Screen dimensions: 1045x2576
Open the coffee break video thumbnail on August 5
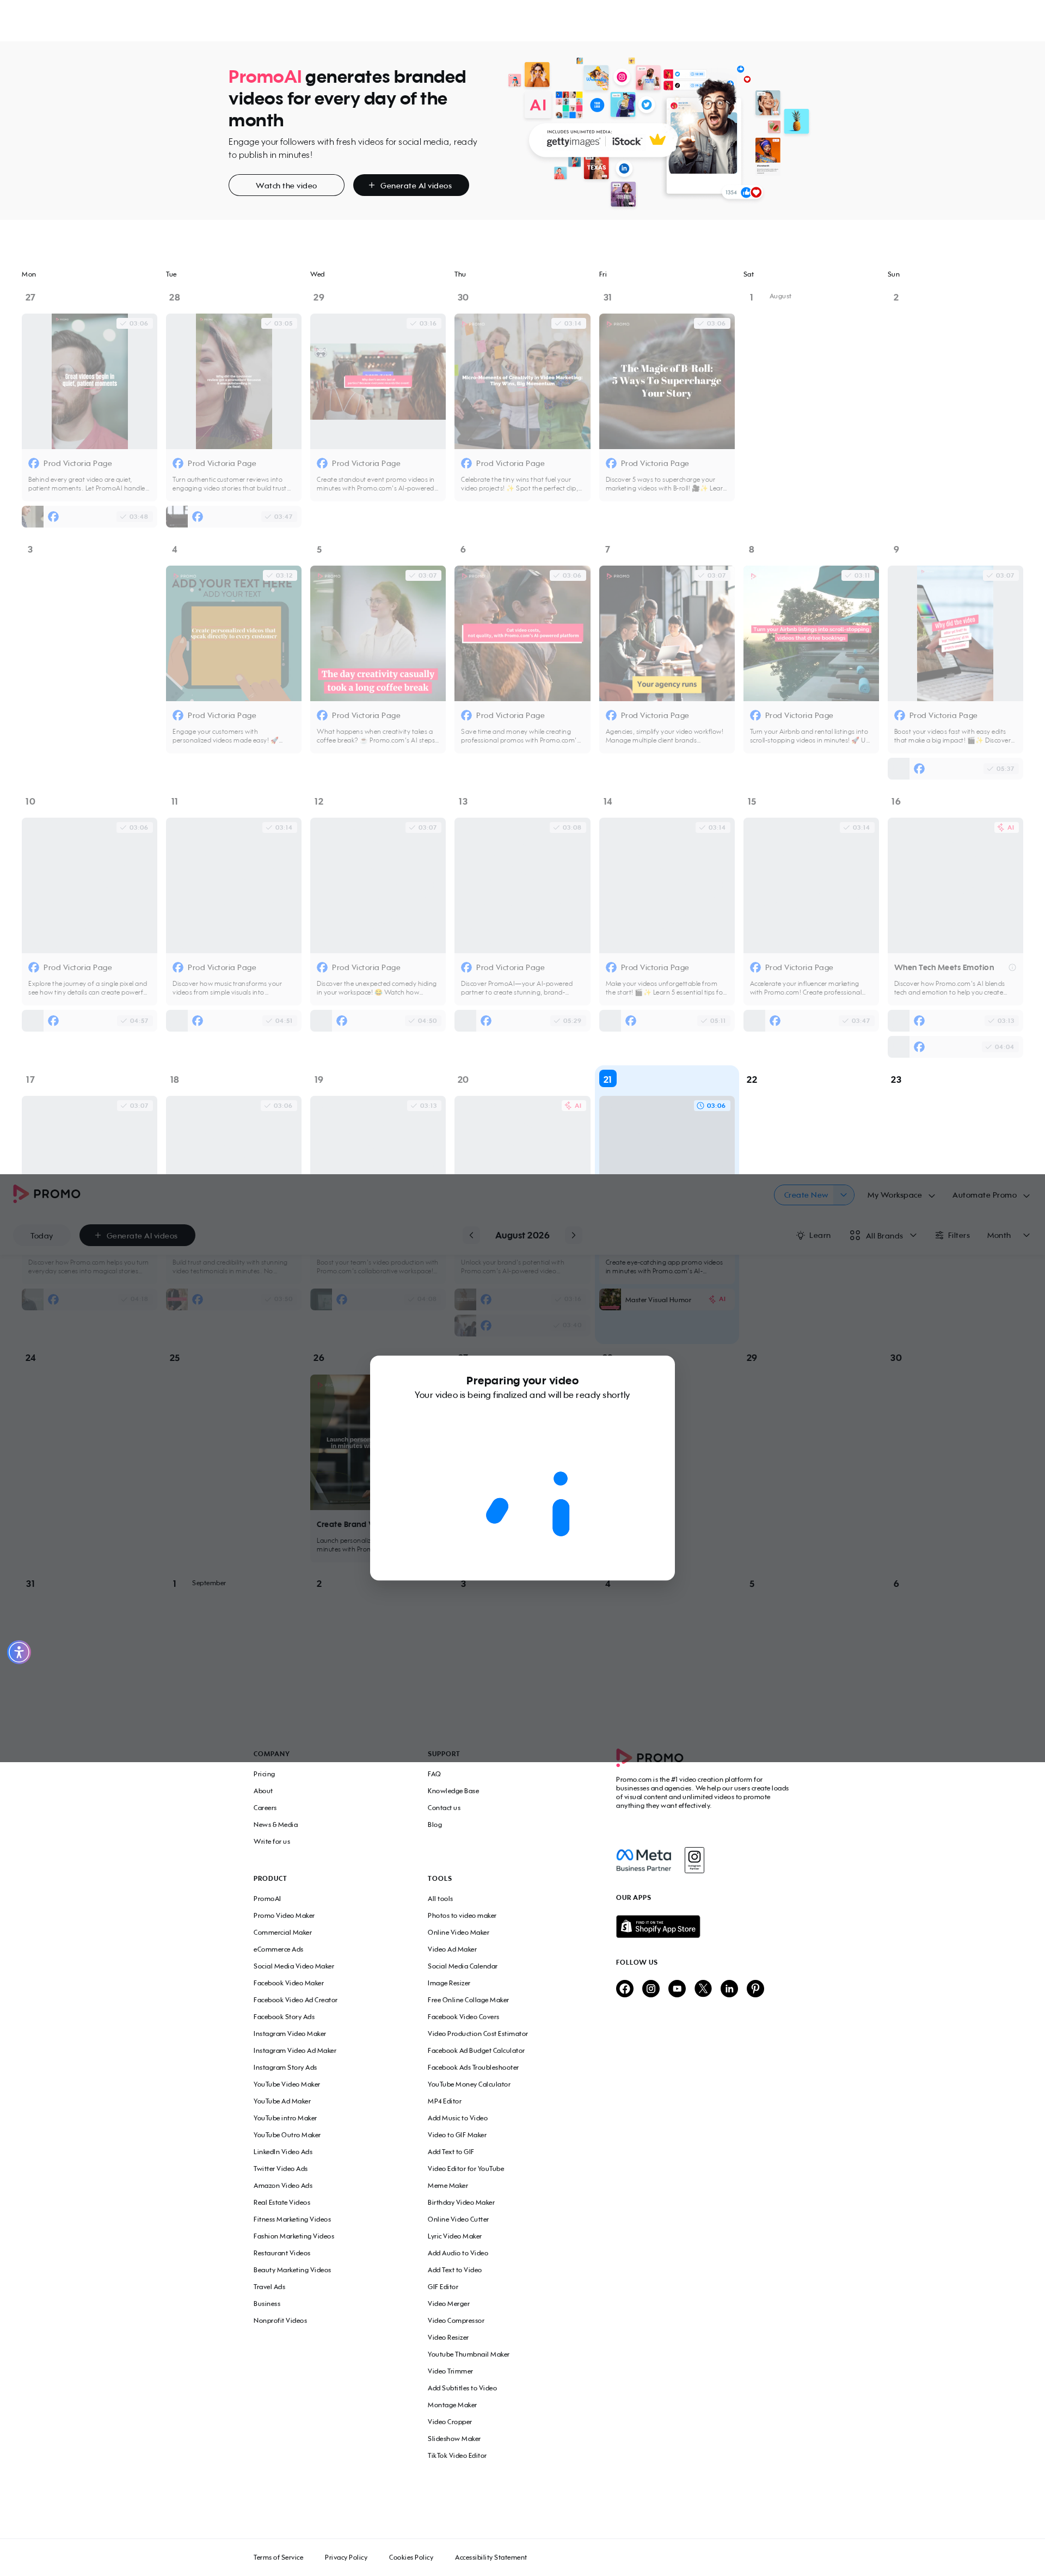click(378, 633)
